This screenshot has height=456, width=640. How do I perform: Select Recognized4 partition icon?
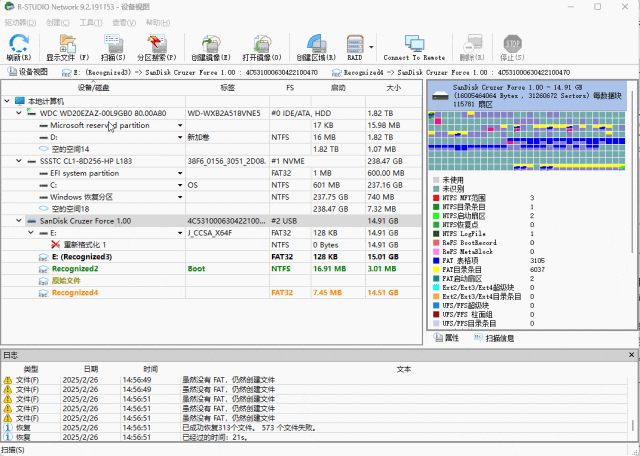44,292
